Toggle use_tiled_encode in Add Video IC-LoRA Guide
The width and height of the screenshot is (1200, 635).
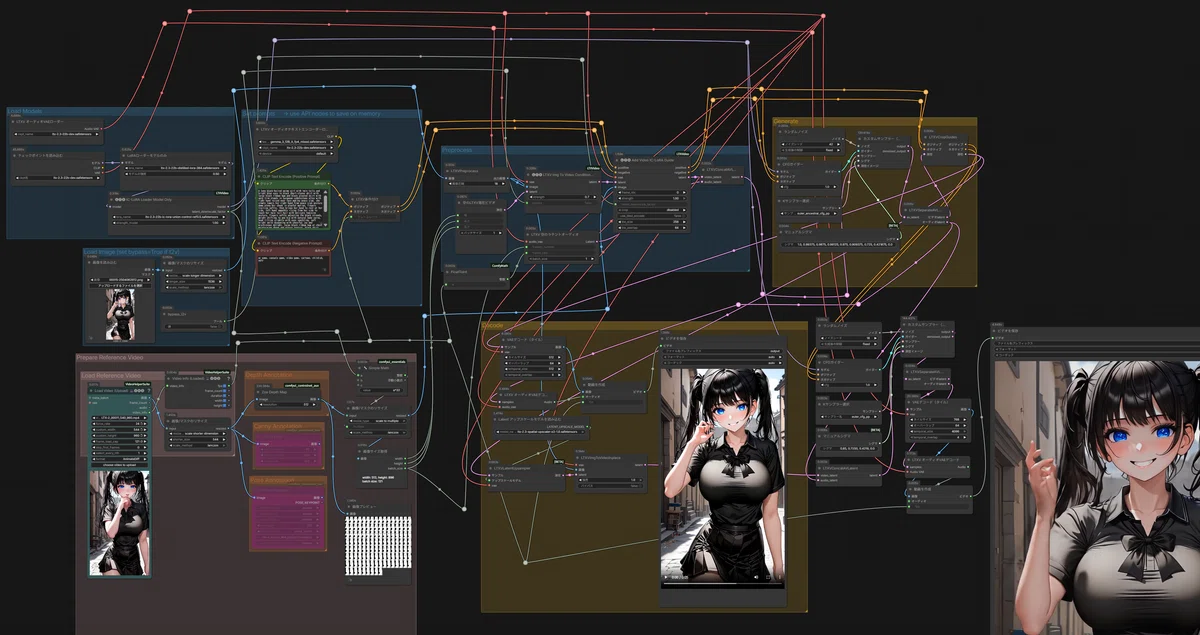(652, 216)
